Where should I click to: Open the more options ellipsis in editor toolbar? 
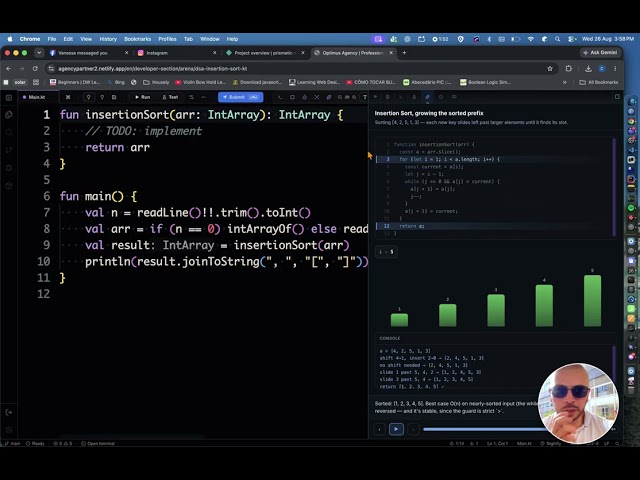[x=204, y=97]
